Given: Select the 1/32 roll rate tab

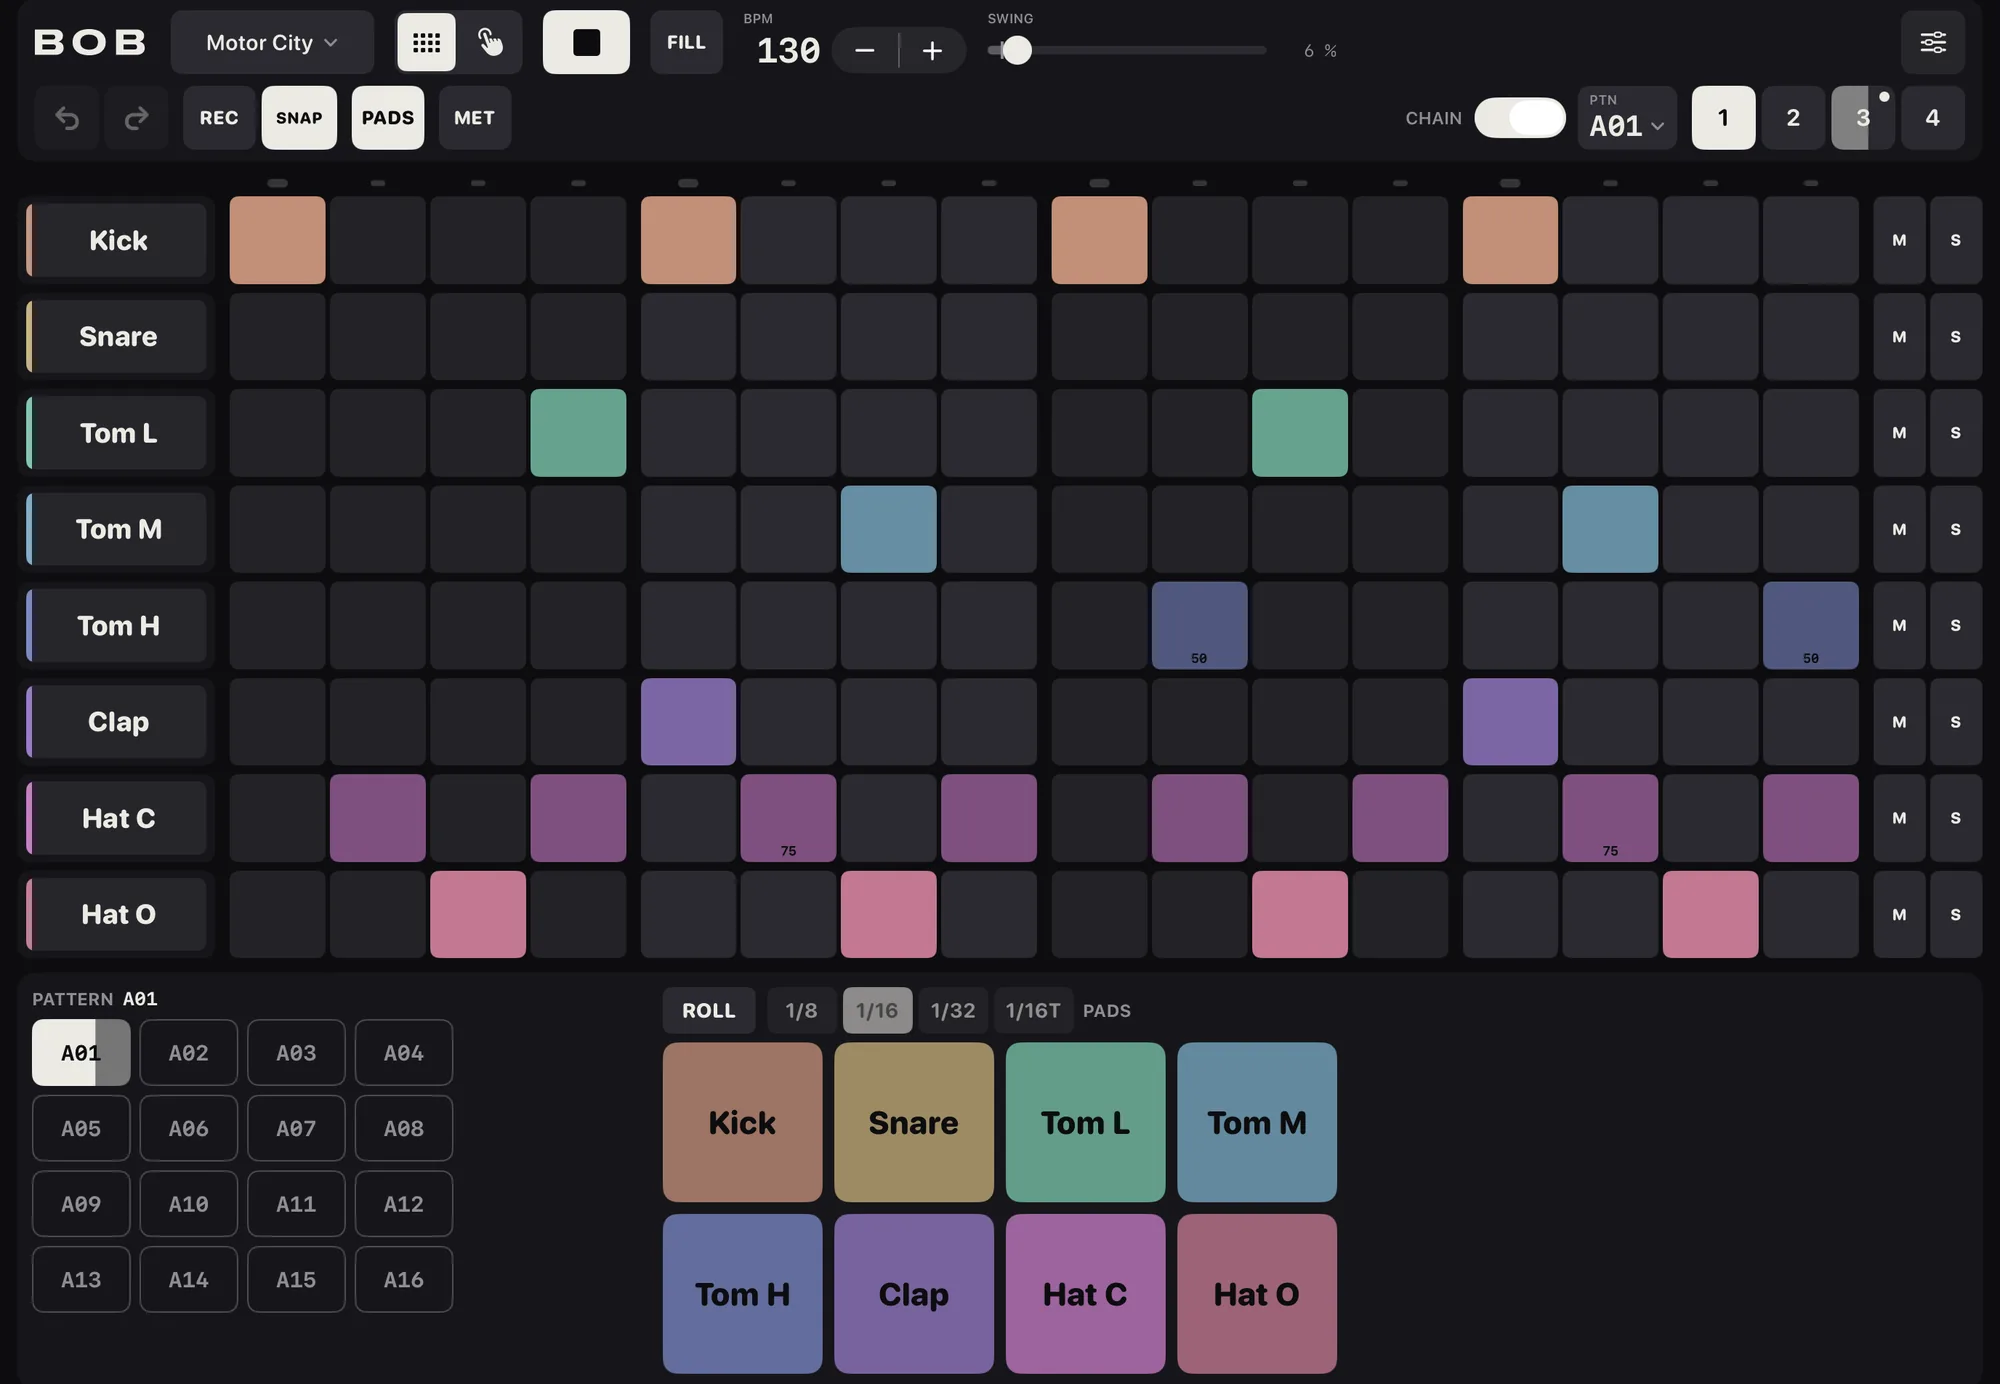Looking at the screenshot, I should click(953, 1010).
